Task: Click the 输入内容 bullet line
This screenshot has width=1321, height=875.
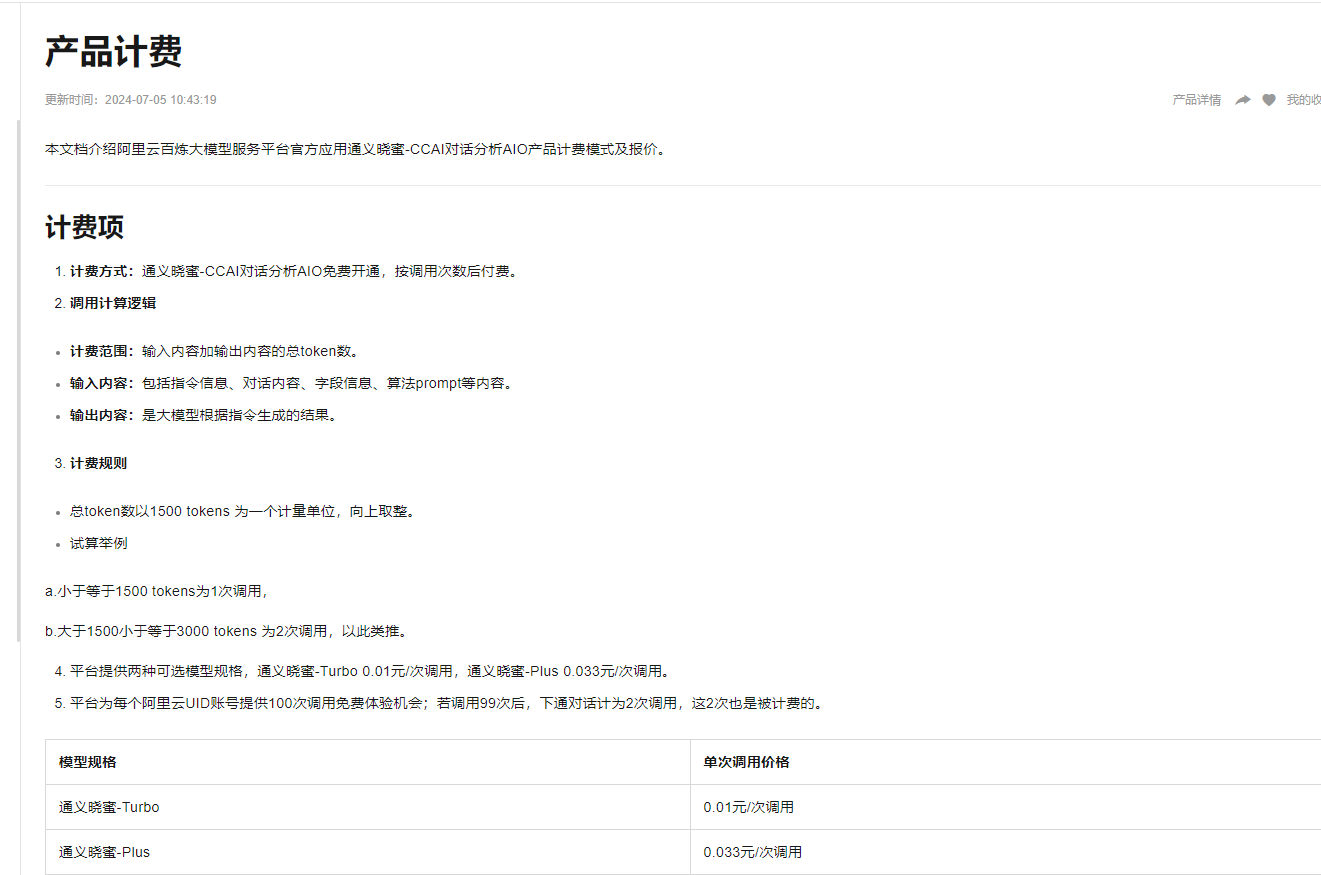Action: click(291, 383)
